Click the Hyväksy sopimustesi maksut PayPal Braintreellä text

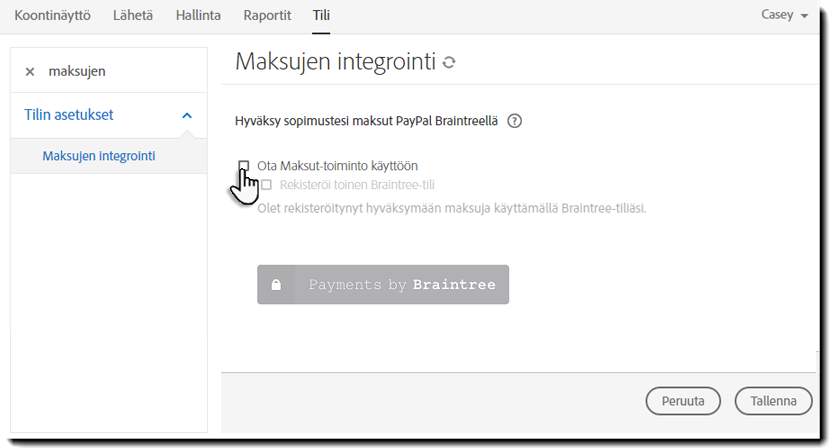click(x=366, y=121)
